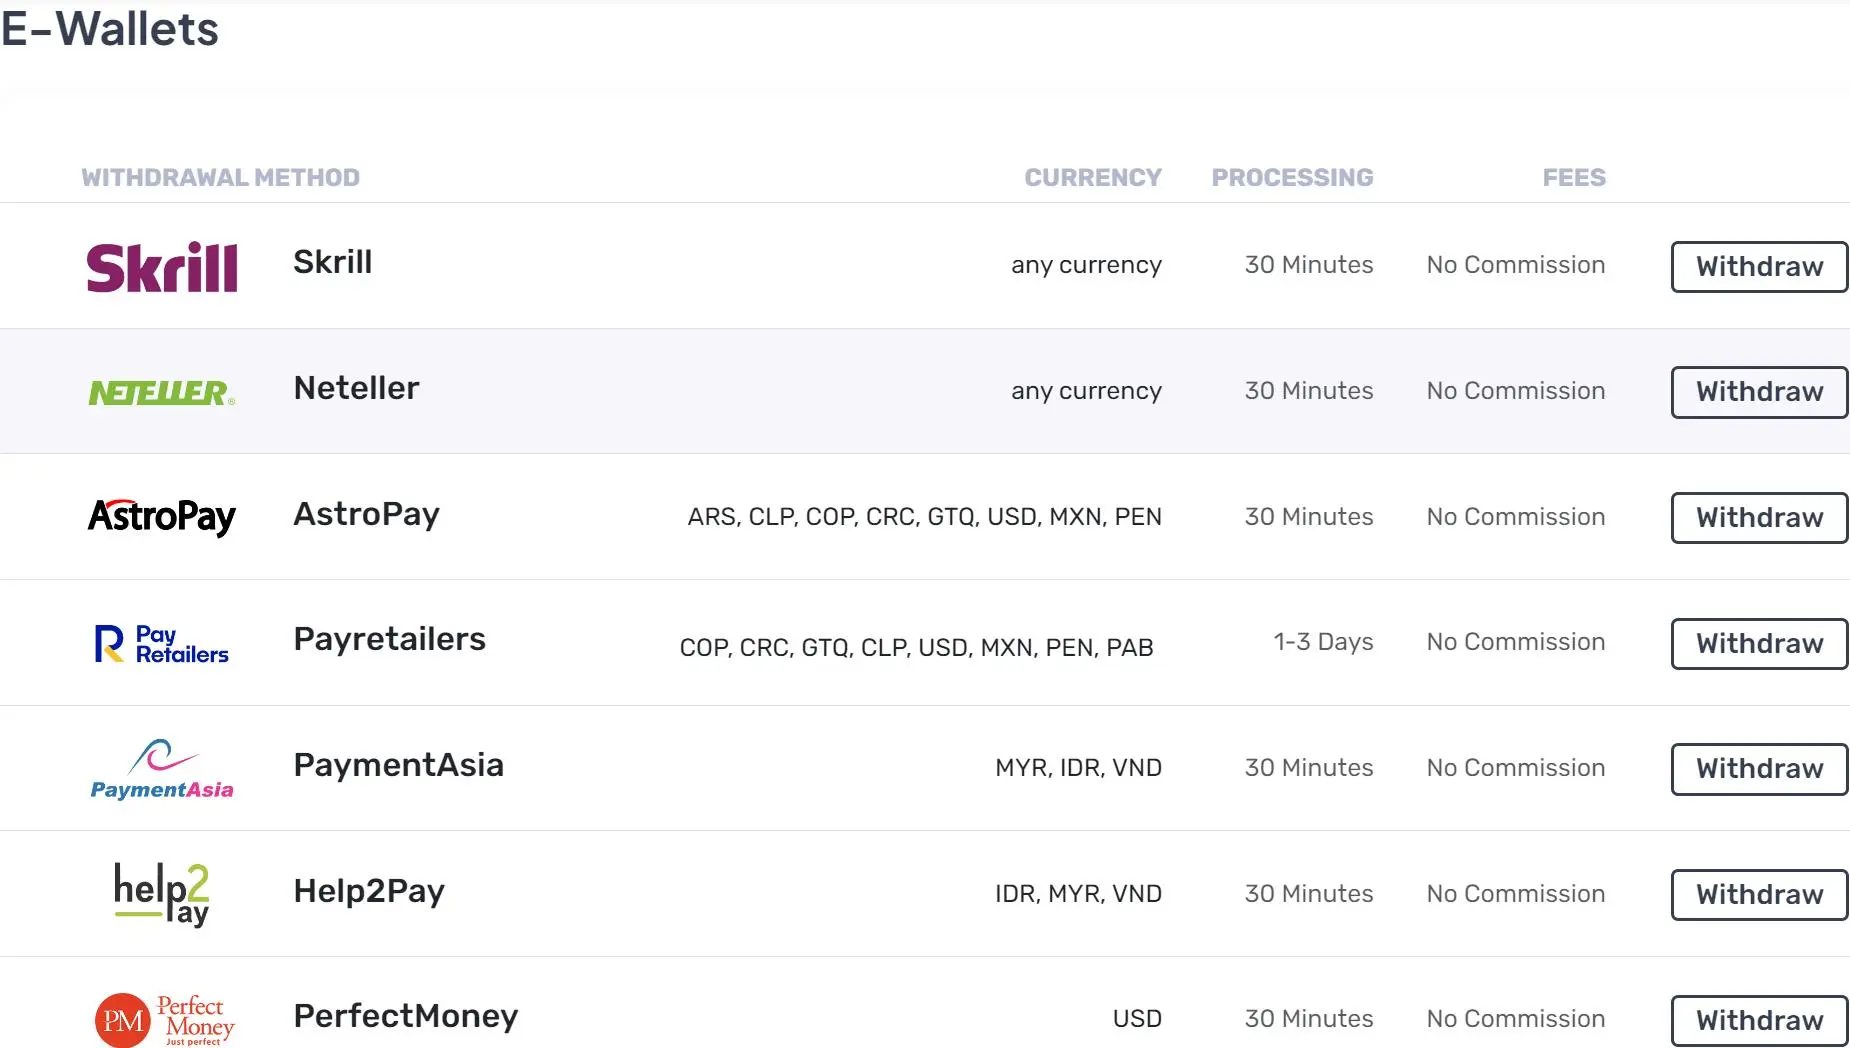1850x1048 pixels.
Task: Click PerfectMoney's USD currency cell
Action: 1138,1019
